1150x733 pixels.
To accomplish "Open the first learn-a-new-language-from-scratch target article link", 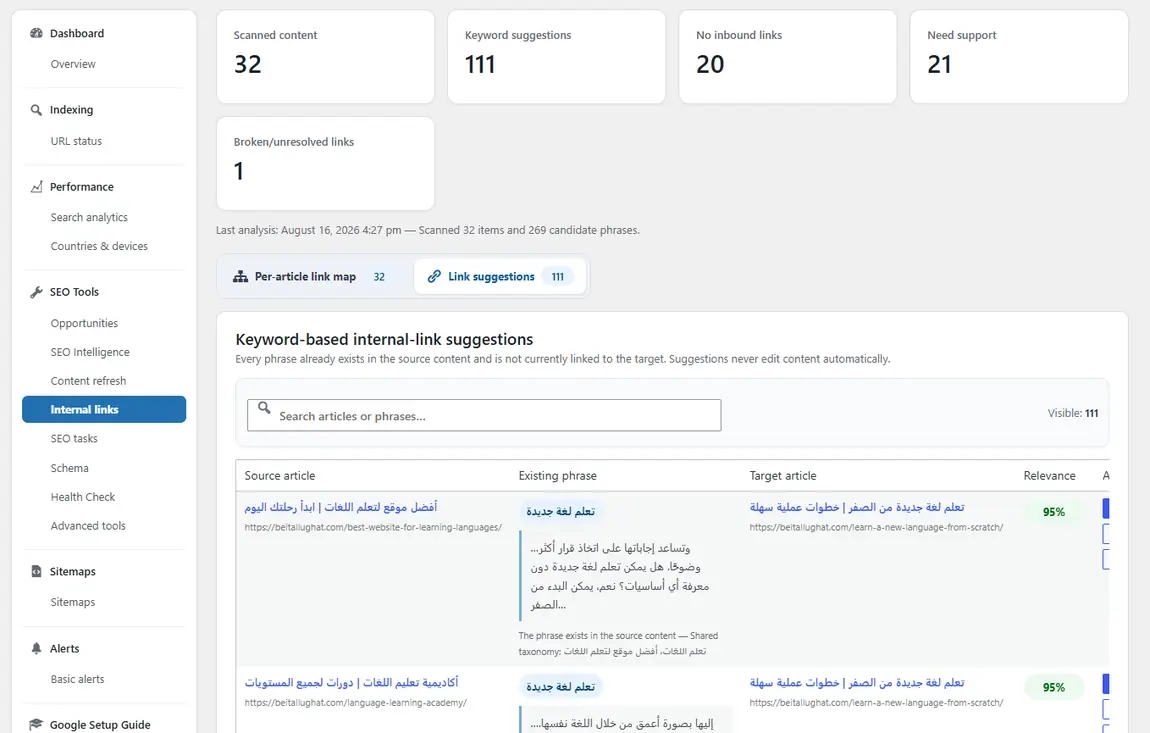I will pyautogui.click(x=857, y=507).
